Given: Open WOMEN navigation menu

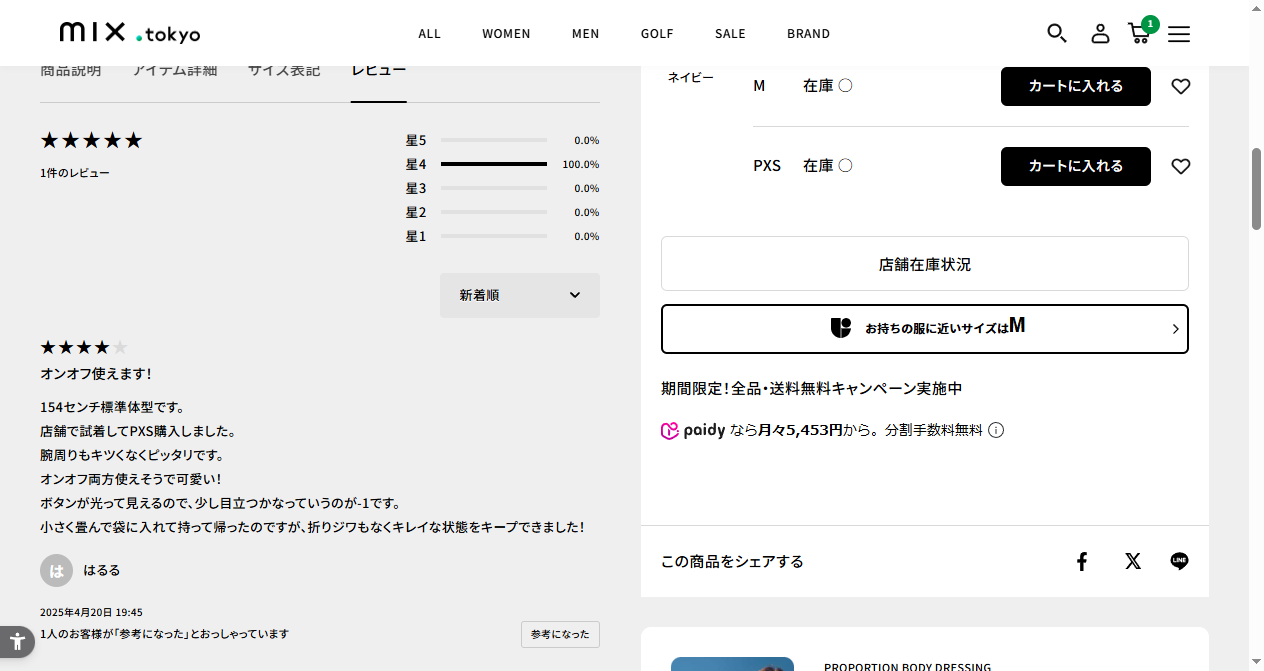Looking at the screenshot, I should (506, 34).
